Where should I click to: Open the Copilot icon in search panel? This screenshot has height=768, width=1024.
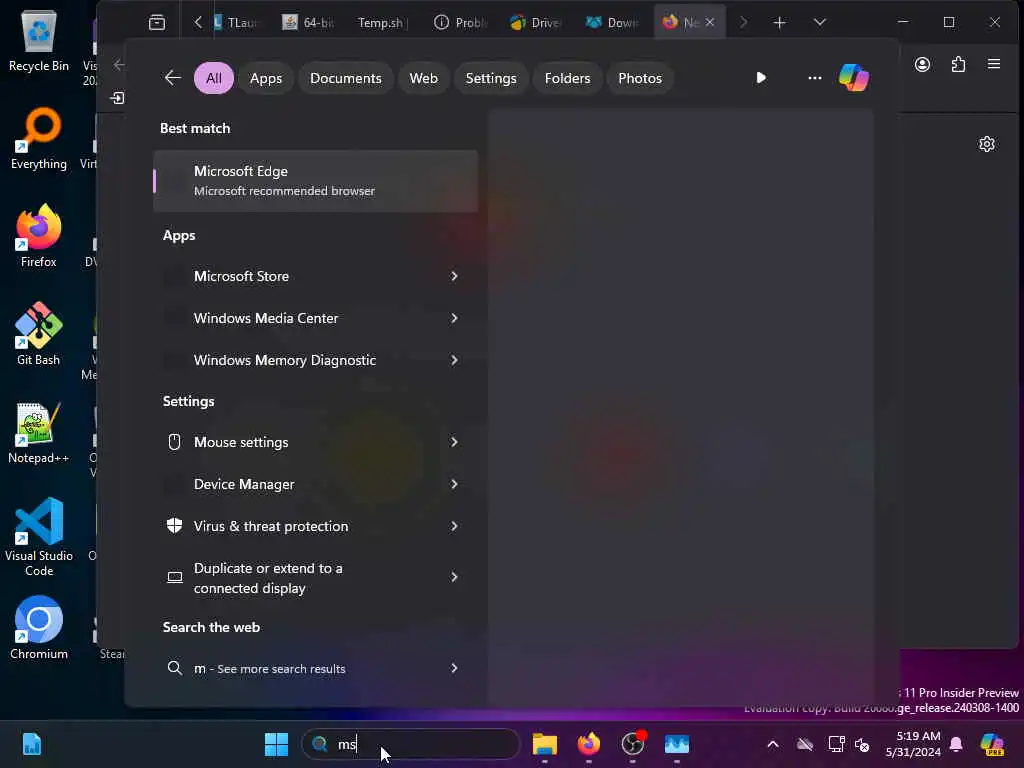(854, 78)
